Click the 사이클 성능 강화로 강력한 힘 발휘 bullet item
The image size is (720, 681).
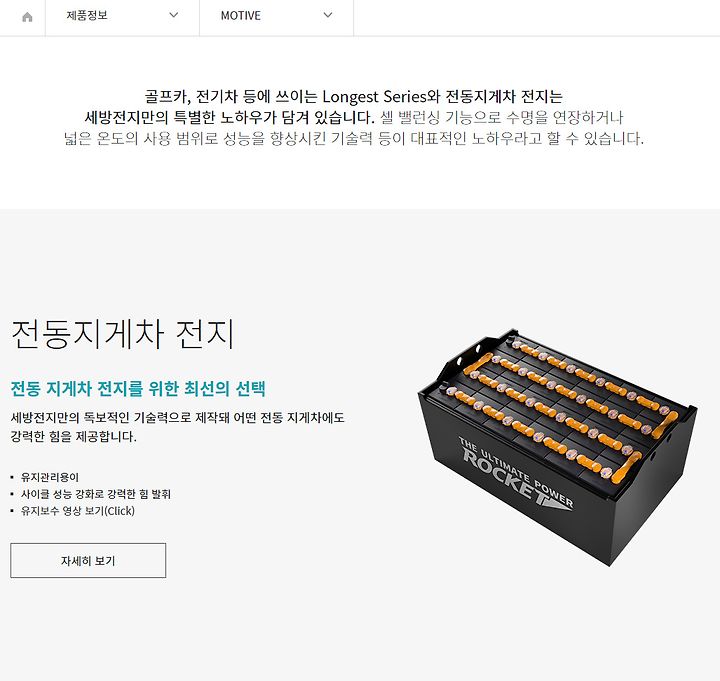pyautogui.click(x=96, y=494)
